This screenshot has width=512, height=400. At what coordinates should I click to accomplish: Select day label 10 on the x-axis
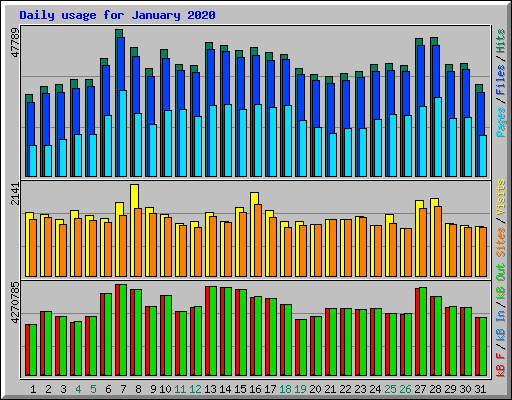165,389
